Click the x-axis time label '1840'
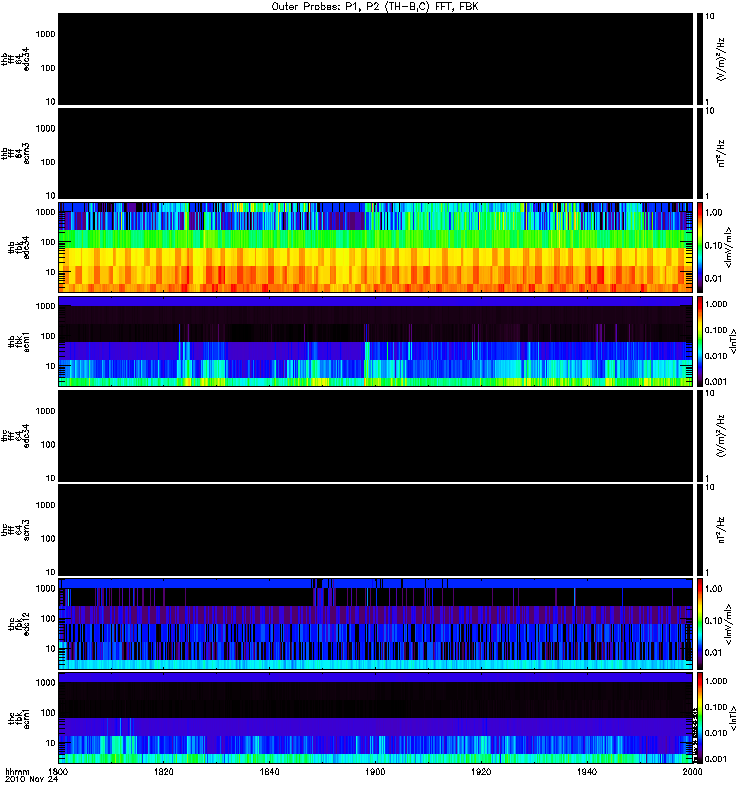This screenshot has height=800, width=750. click(269, 771)
